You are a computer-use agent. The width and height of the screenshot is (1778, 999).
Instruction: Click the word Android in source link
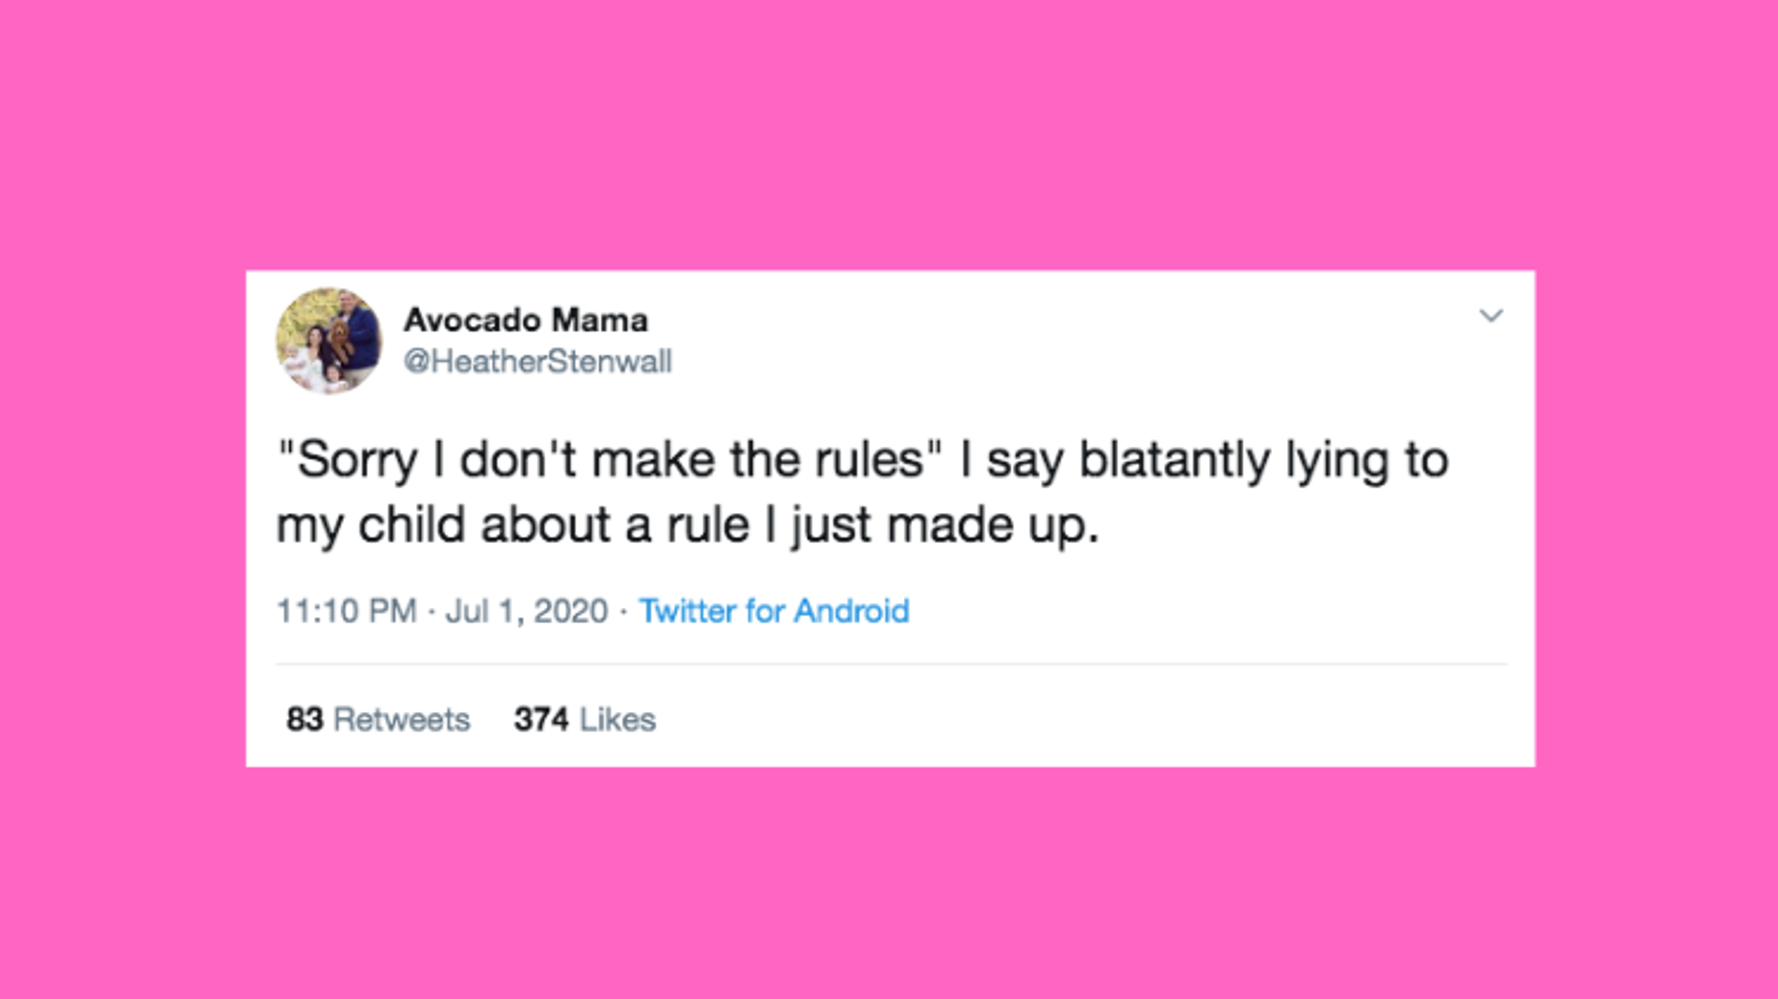click(x=851, y=611)
